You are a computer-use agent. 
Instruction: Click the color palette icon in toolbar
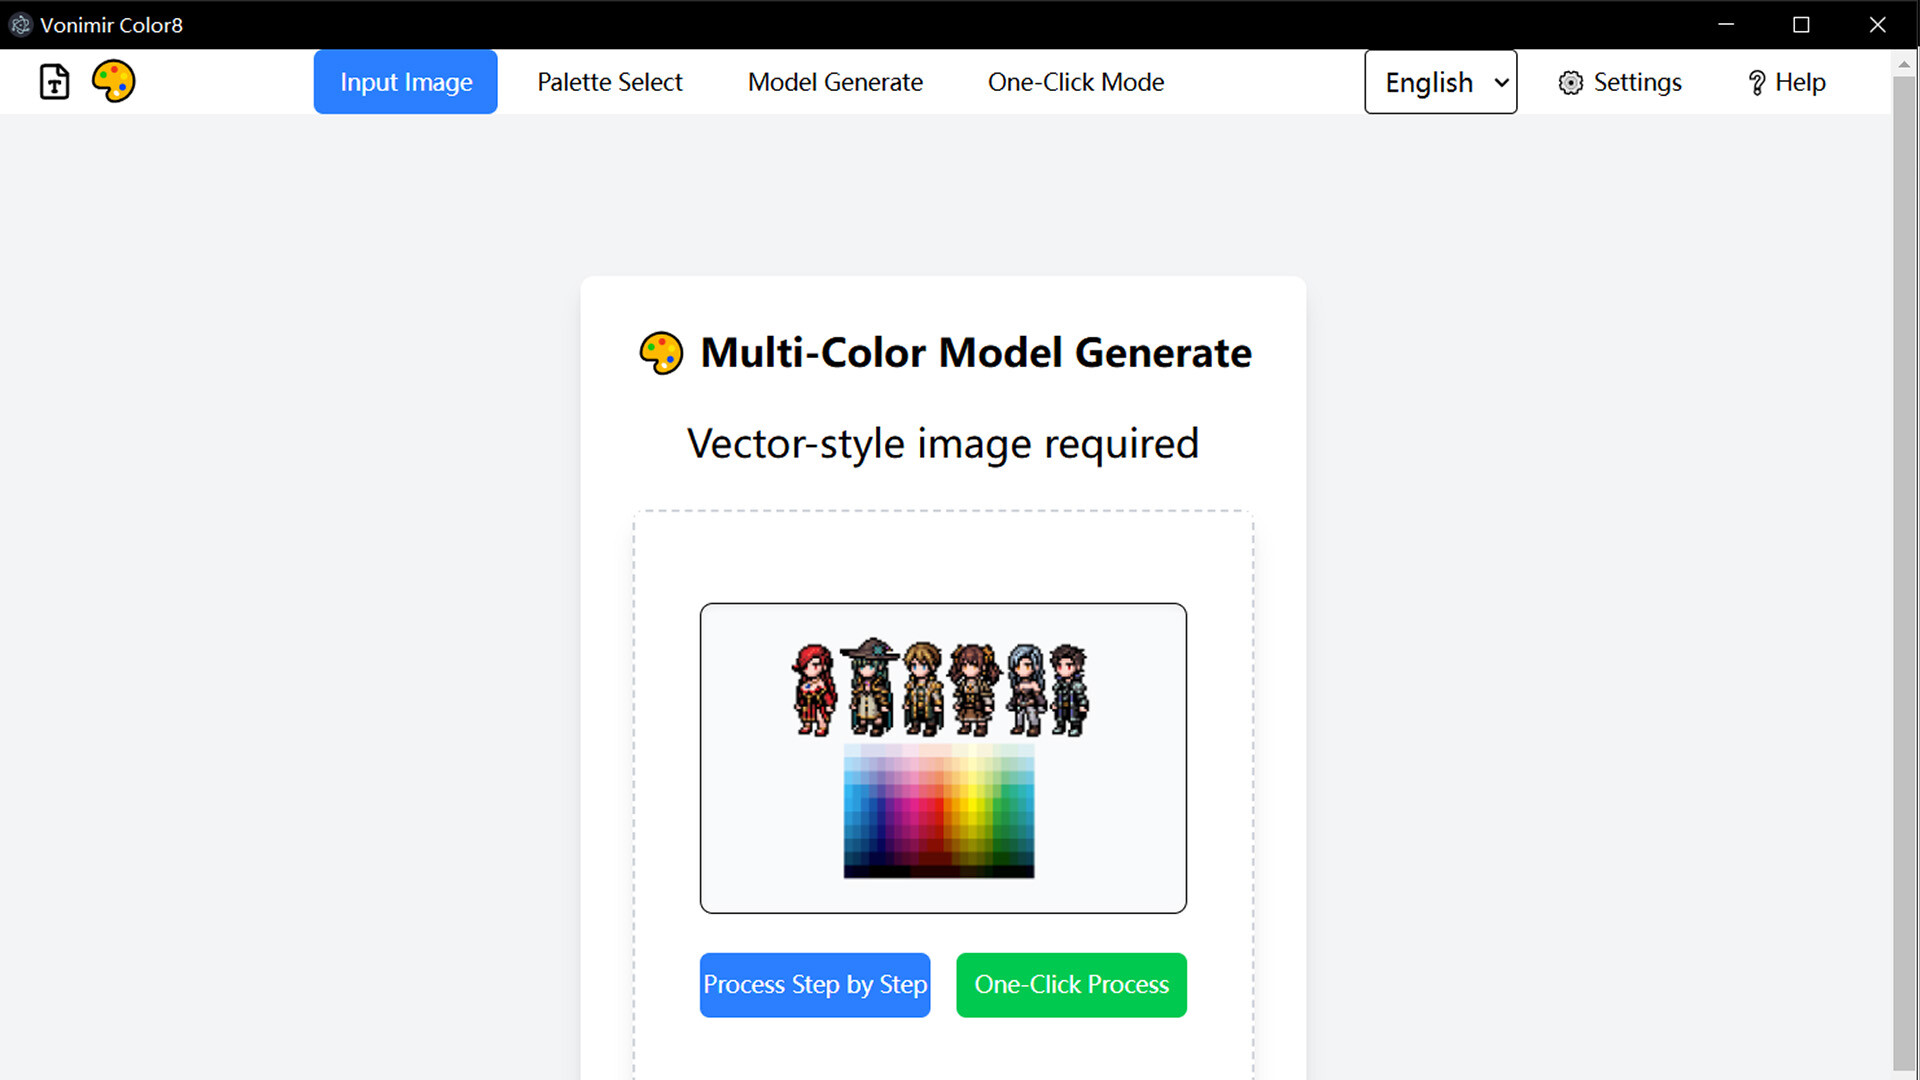tap(113, 81)
